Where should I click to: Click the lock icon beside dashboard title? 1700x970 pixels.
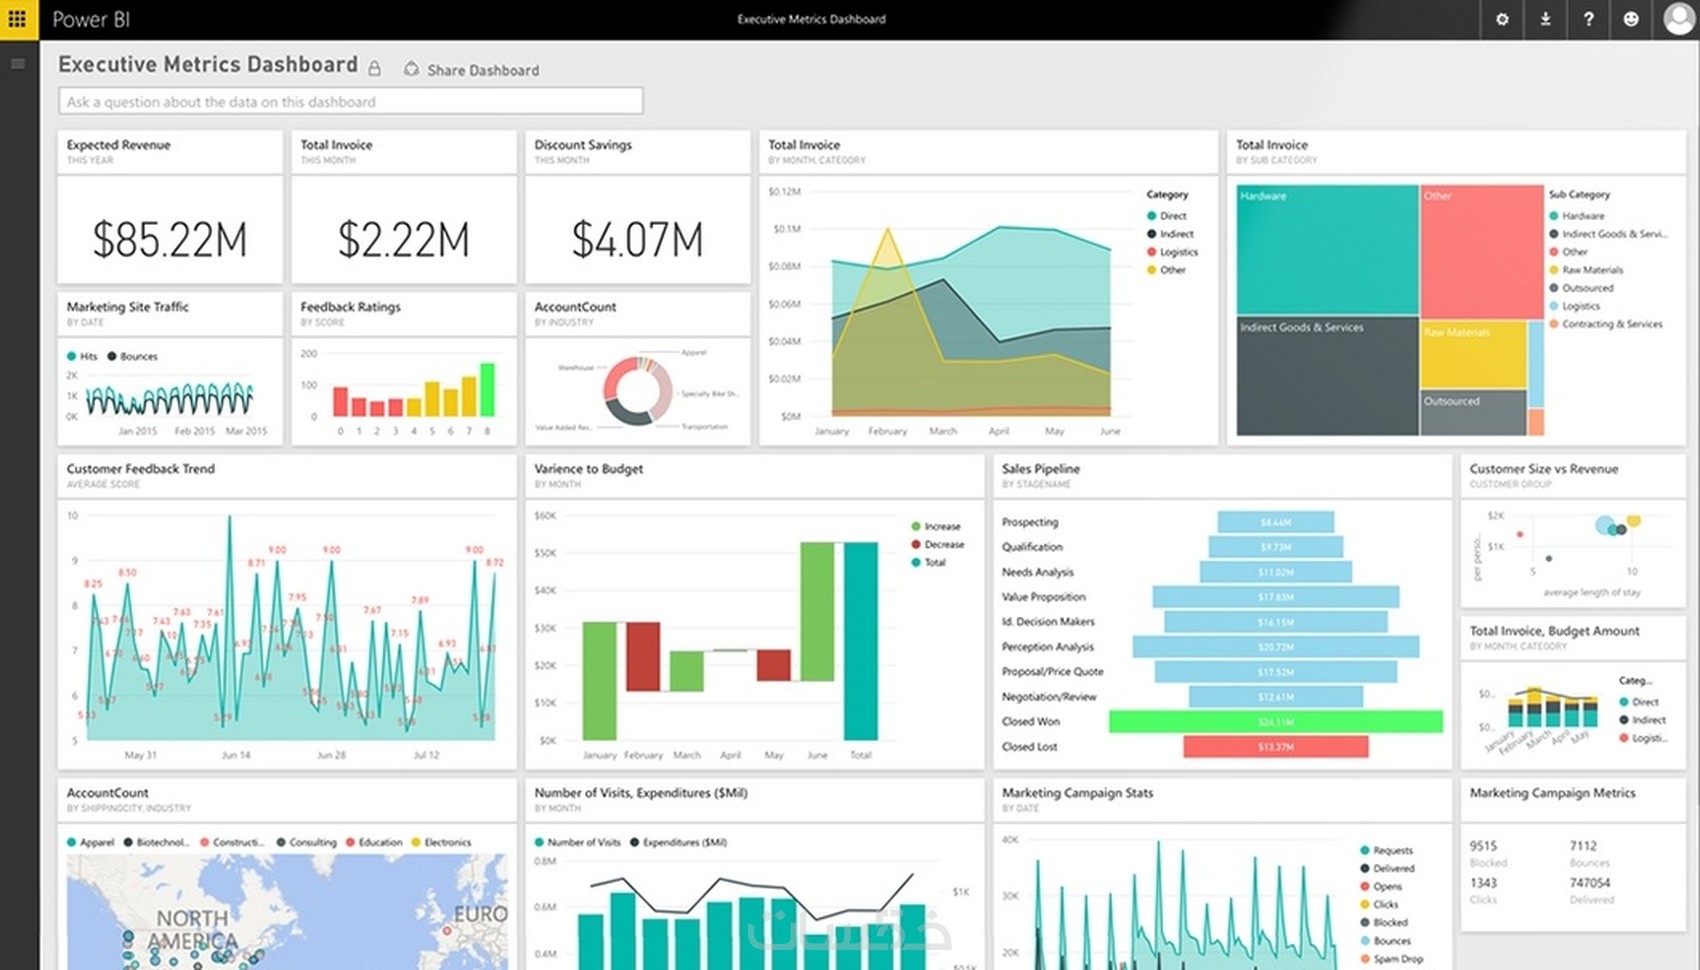pos(374,68)
